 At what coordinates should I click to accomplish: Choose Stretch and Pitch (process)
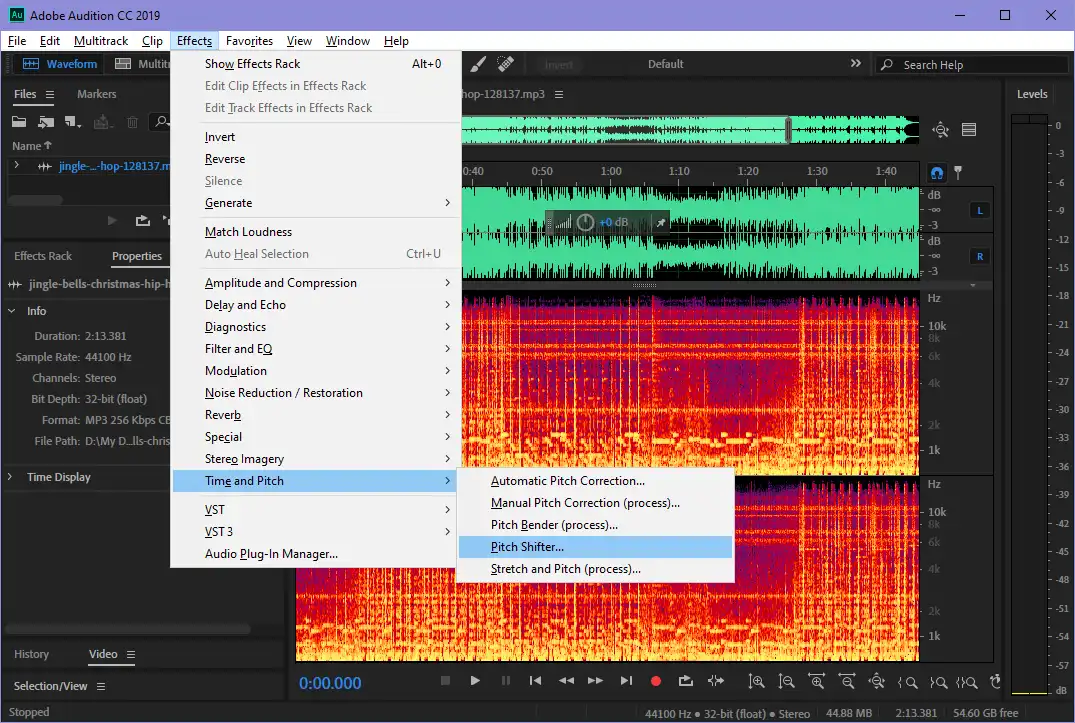tap(595, 569)
